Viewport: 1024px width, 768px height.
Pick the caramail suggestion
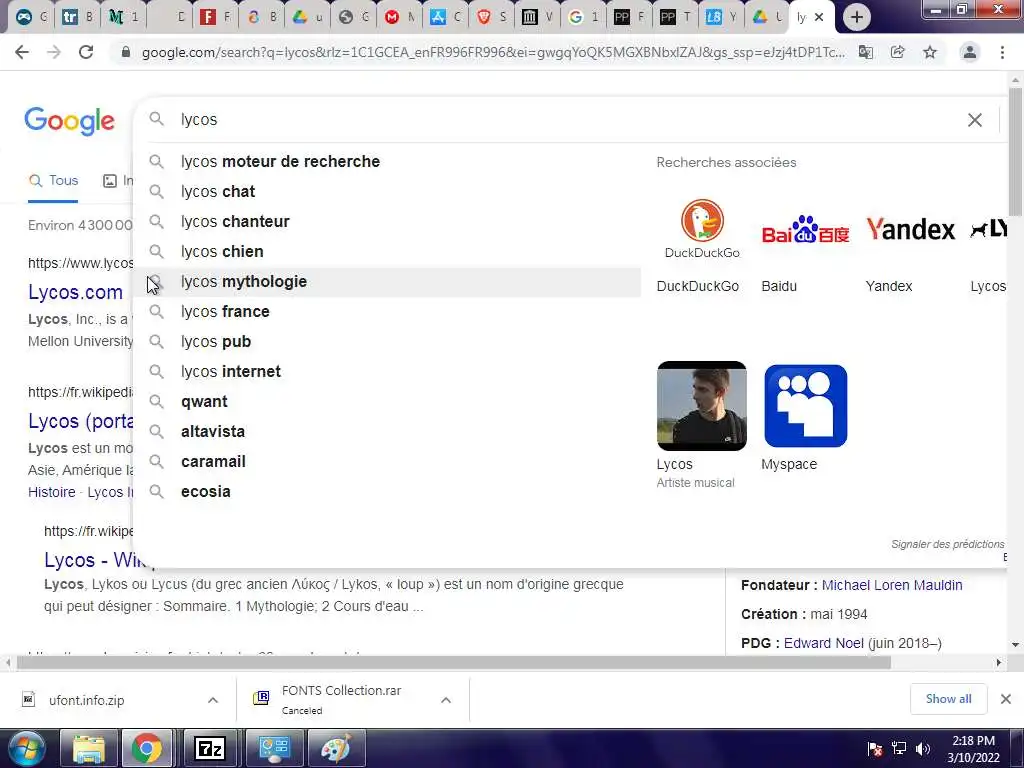pos(387,462)
